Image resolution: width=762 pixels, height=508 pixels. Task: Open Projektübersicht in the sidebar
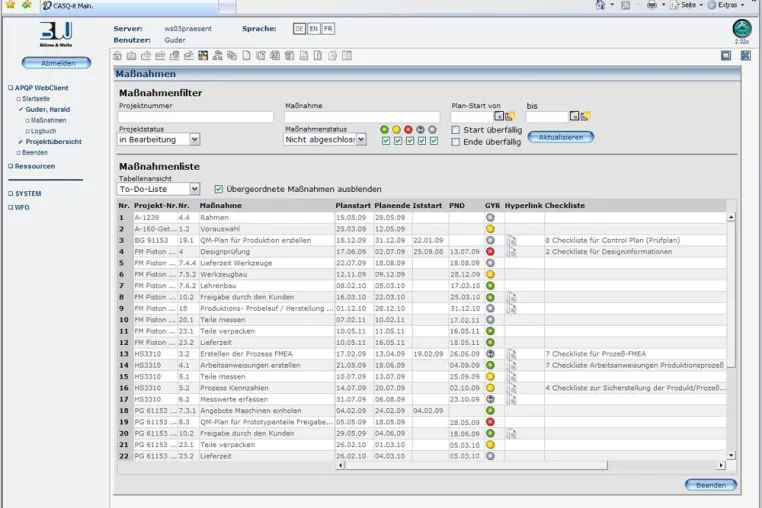pos(53,142)
